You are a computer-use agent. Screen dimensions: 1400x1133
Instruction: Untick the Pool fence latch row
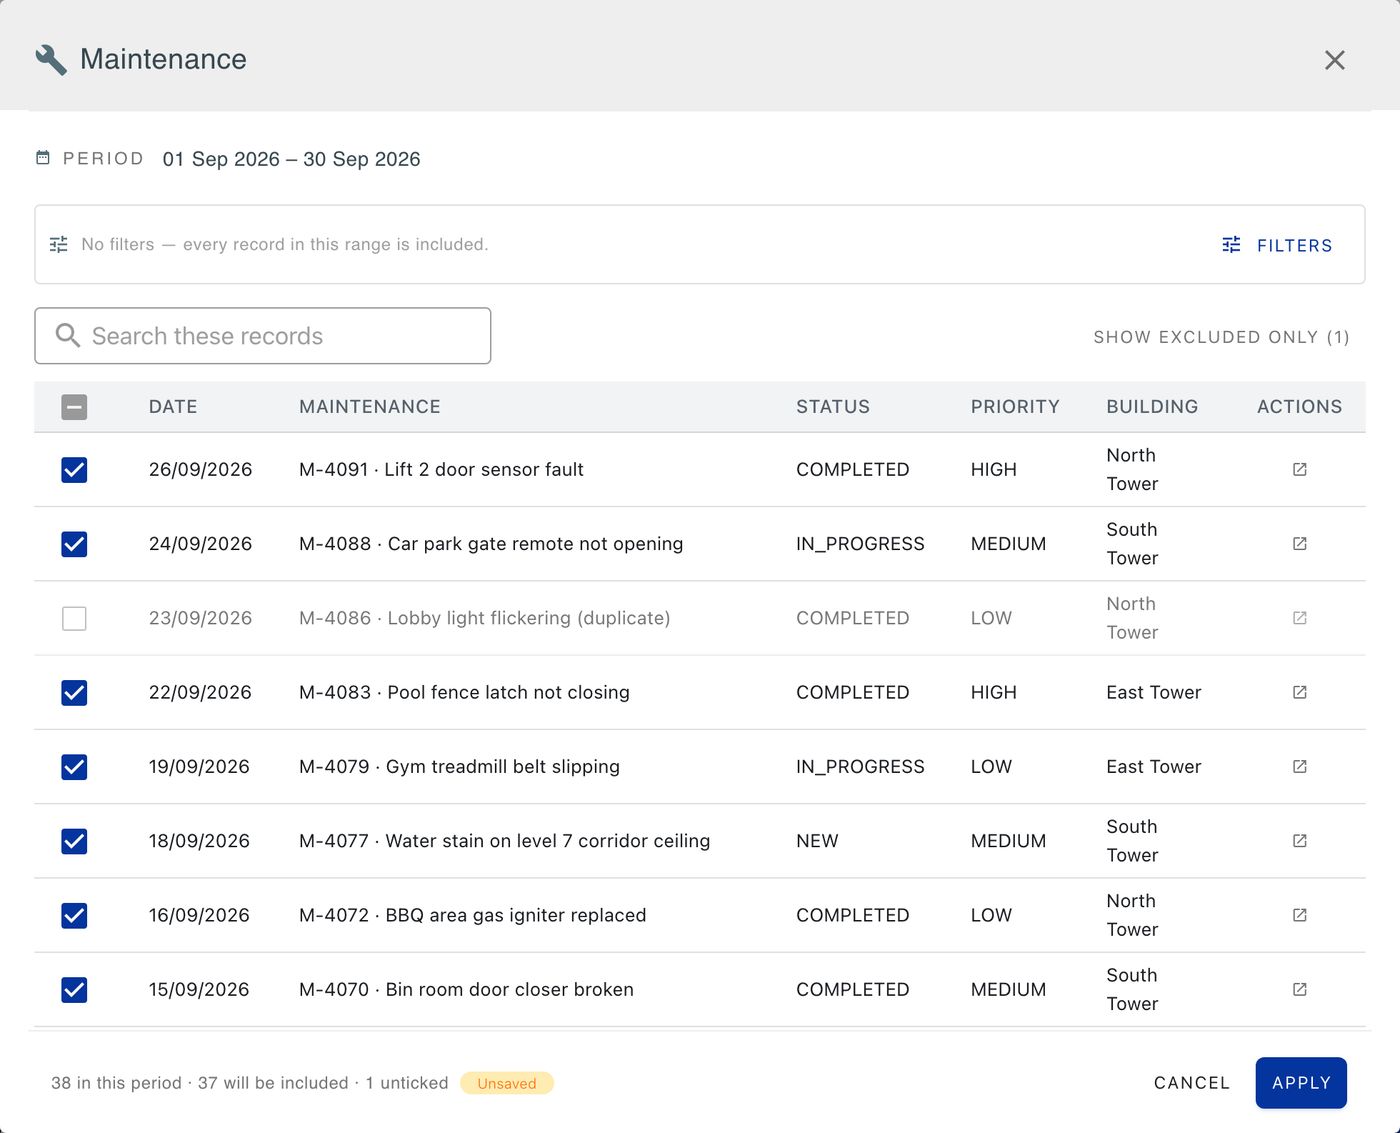point(74,692)
